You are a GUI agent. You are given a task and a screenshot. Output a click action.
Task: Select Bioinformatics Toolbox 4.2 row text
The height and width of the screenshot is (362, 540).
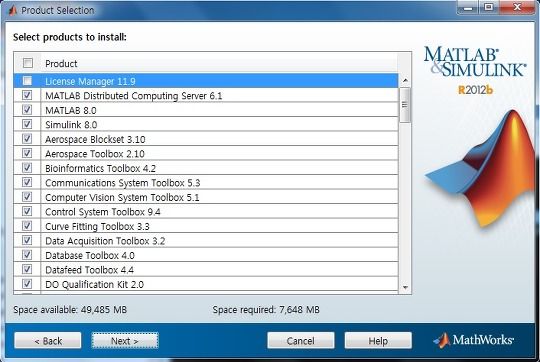pos(100,168)
